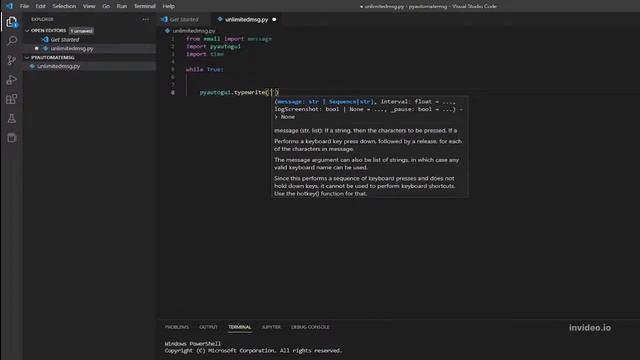Click the 'while True:' line
The image size is (640, 360).
(x=204, y=69)
